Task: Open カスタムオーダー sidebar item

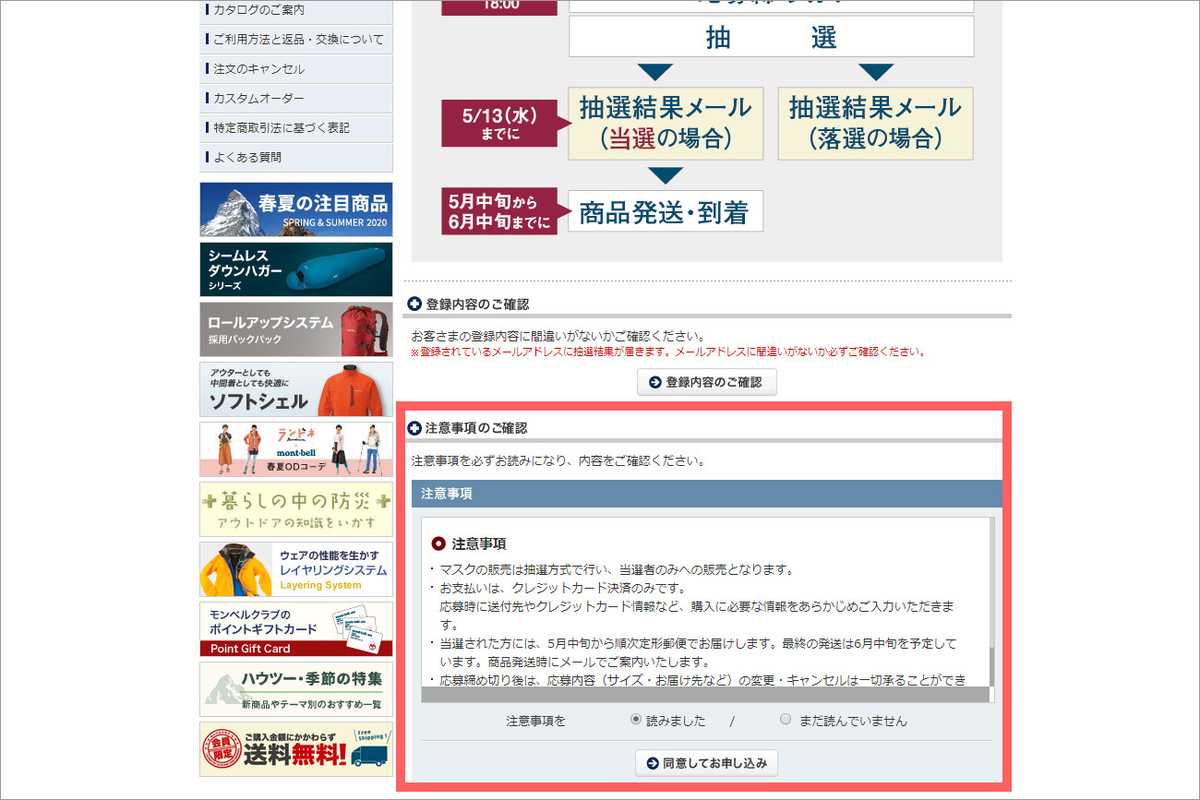Action: tap(296, 99)
